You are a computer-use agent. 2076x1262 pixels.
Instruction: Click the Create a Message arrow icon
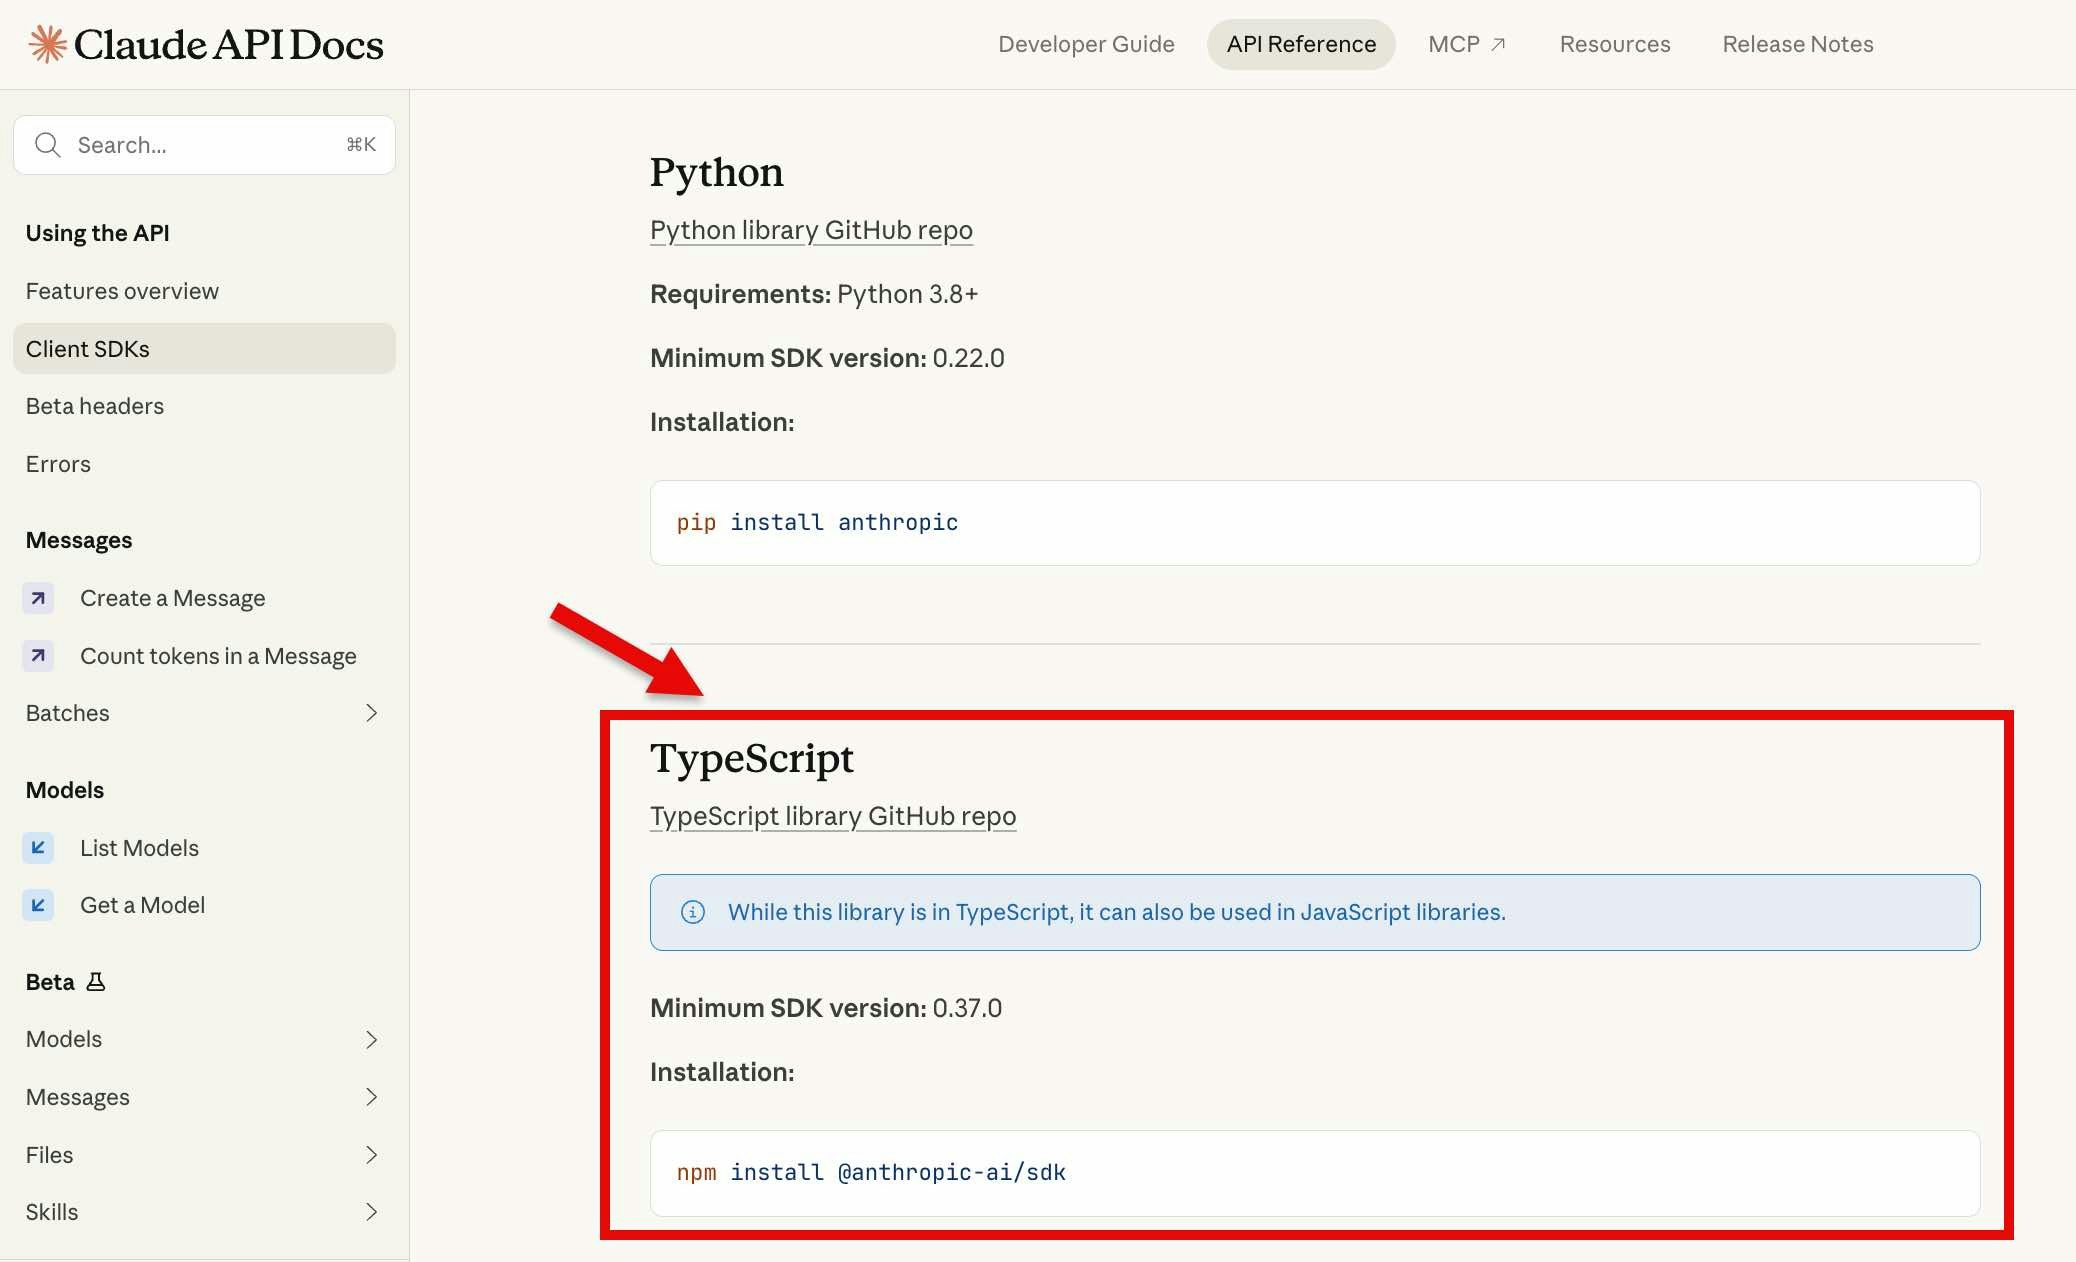[38, 598]
